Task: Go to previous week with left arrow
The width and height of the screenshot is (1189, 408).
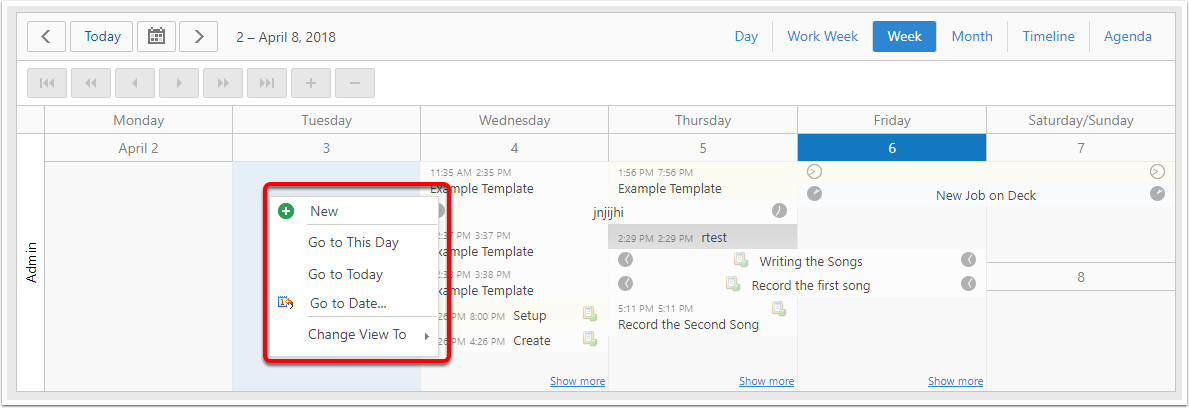Action: (46, 37)
